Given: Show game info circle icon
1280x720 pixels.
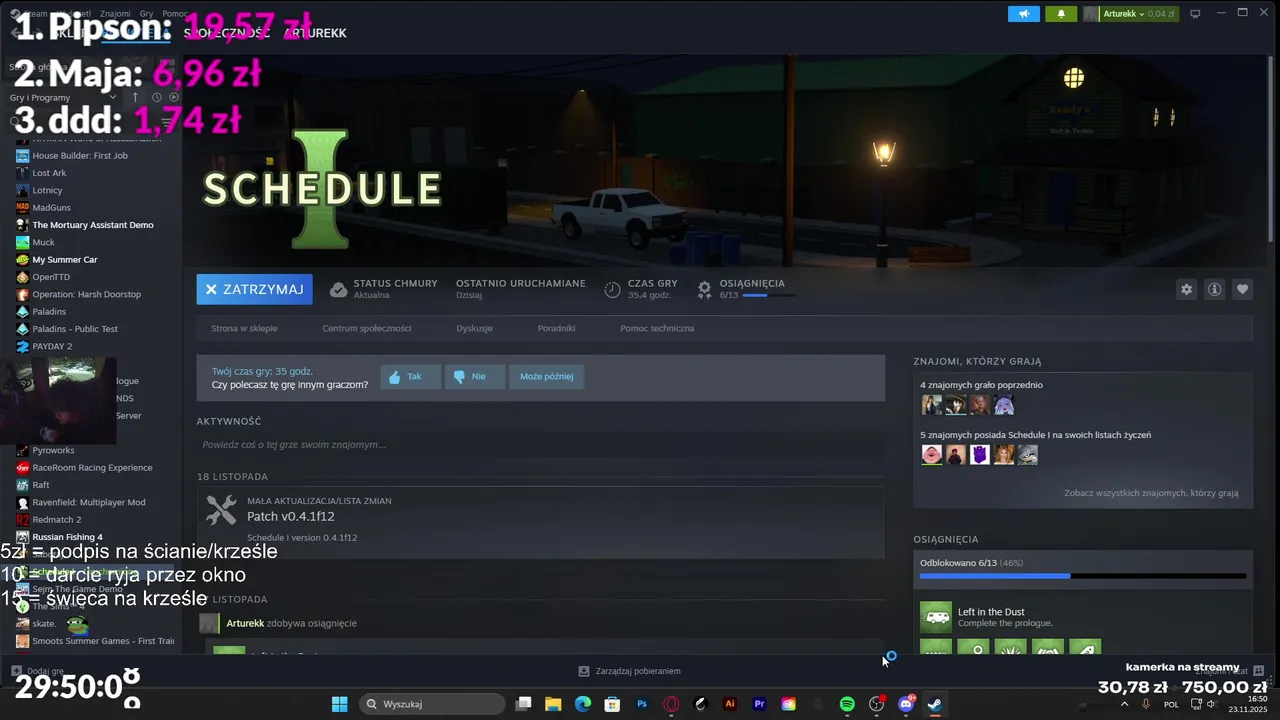Looking at the screenshot, I should (1214, 289).
